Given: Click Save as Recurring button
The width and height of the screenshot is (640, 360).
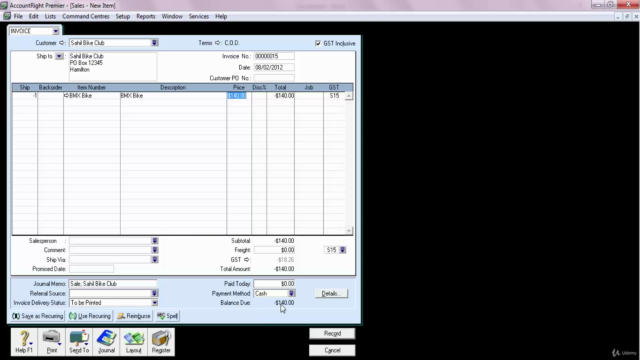Looking at the screenshot, I should tap(38, 316).
